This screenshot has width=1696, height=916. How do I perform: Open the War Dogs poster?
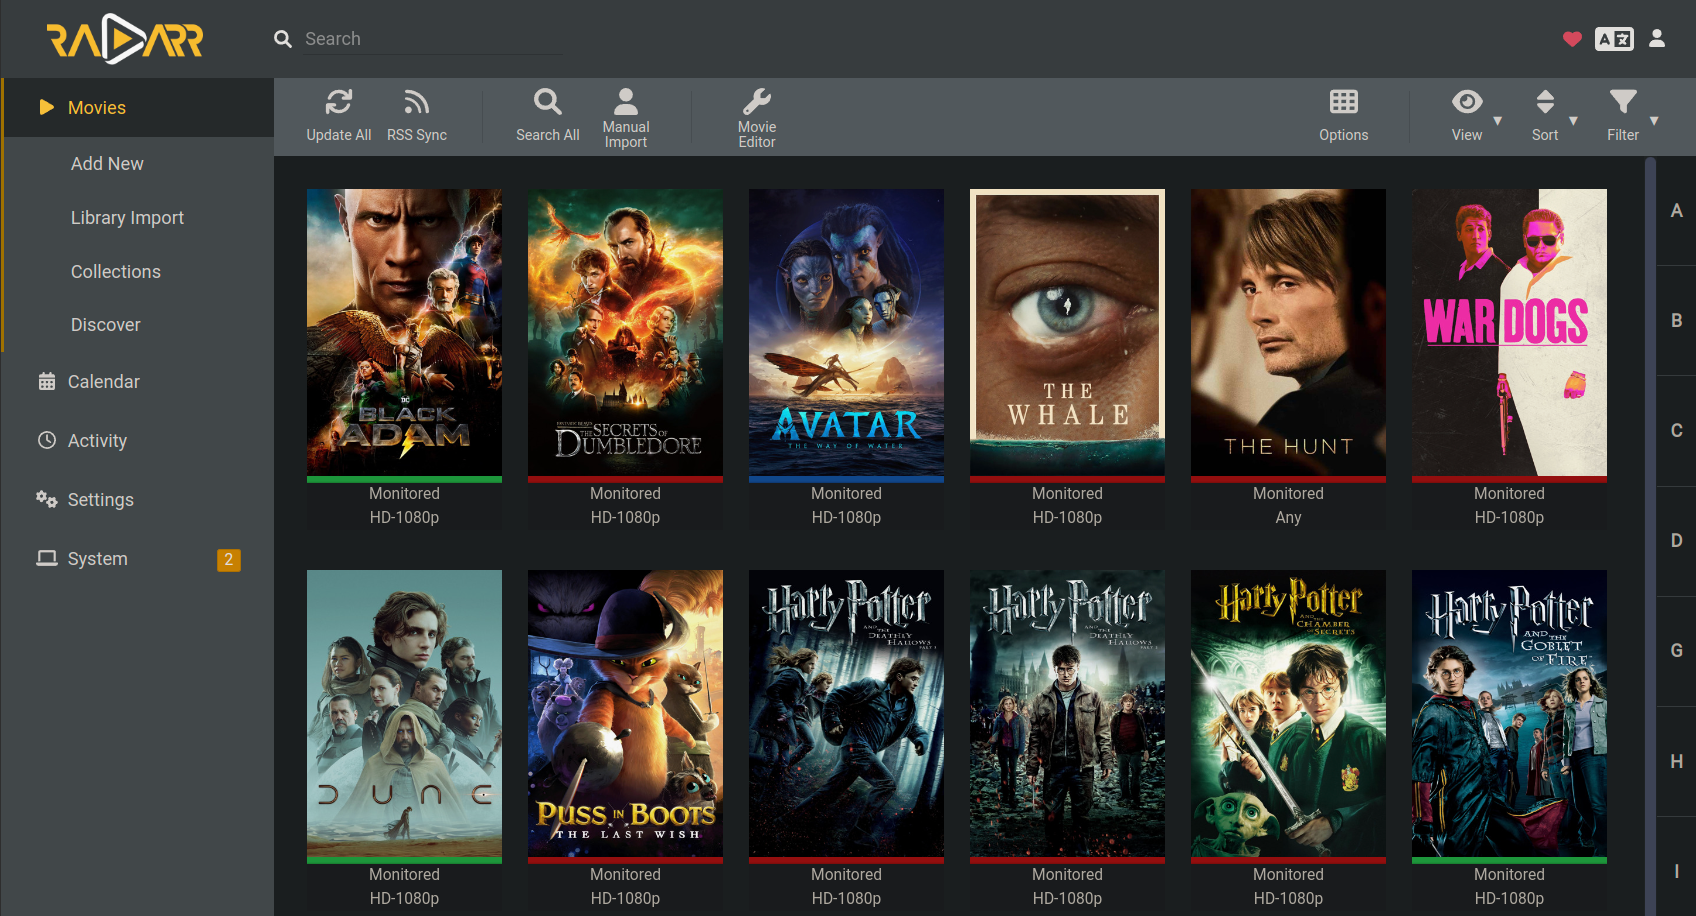(x=1509, y=332)
